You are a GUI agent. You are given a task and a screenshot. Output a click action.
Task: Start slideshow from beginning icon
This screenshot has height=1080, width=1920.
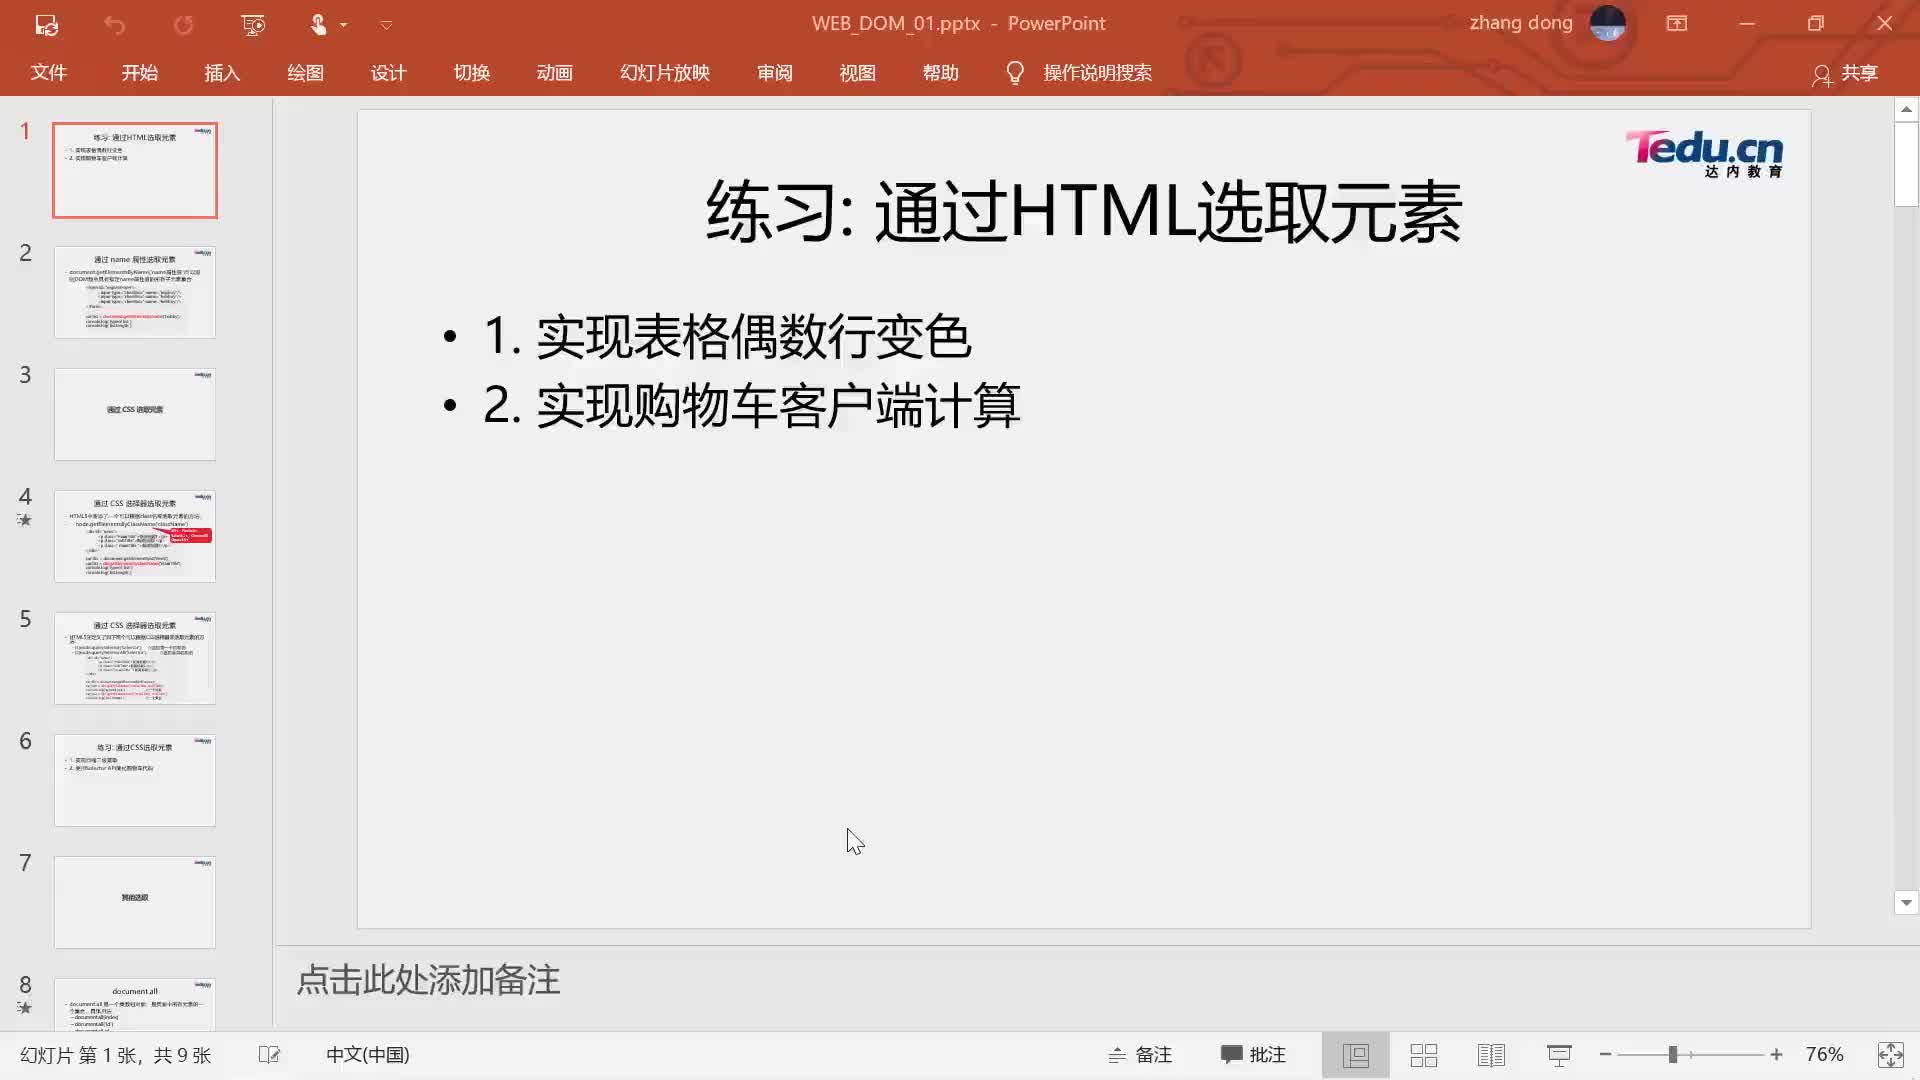pyautogui.click(x=253, y=24)
